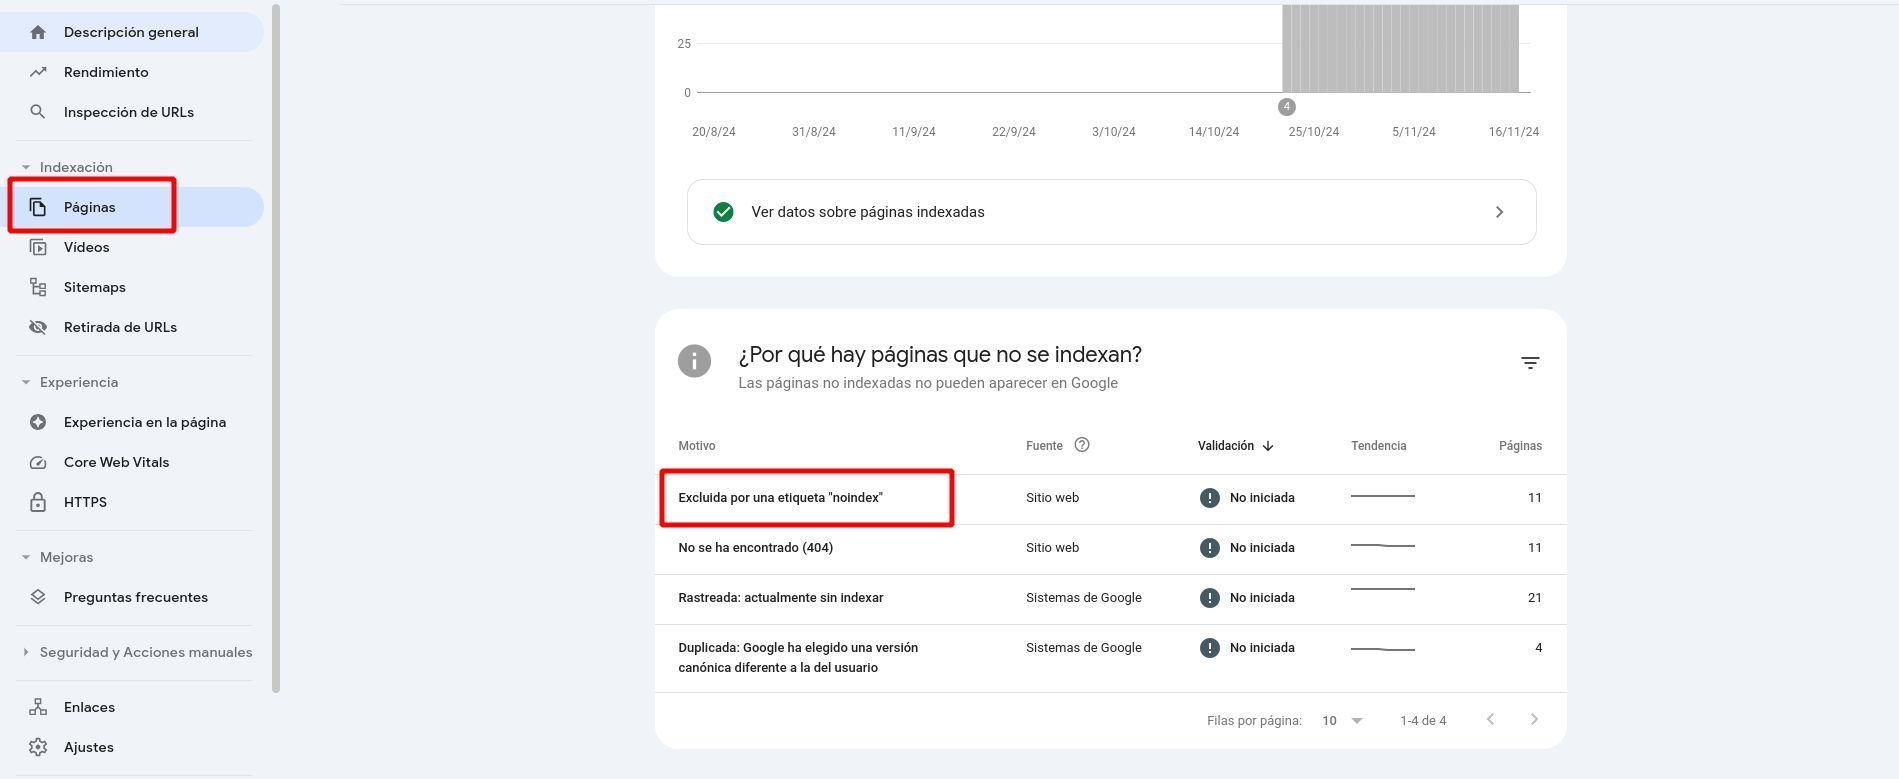
Task: Sort by the Validación column arrow
Action: pyautogui.click(x=1267, y=446)
